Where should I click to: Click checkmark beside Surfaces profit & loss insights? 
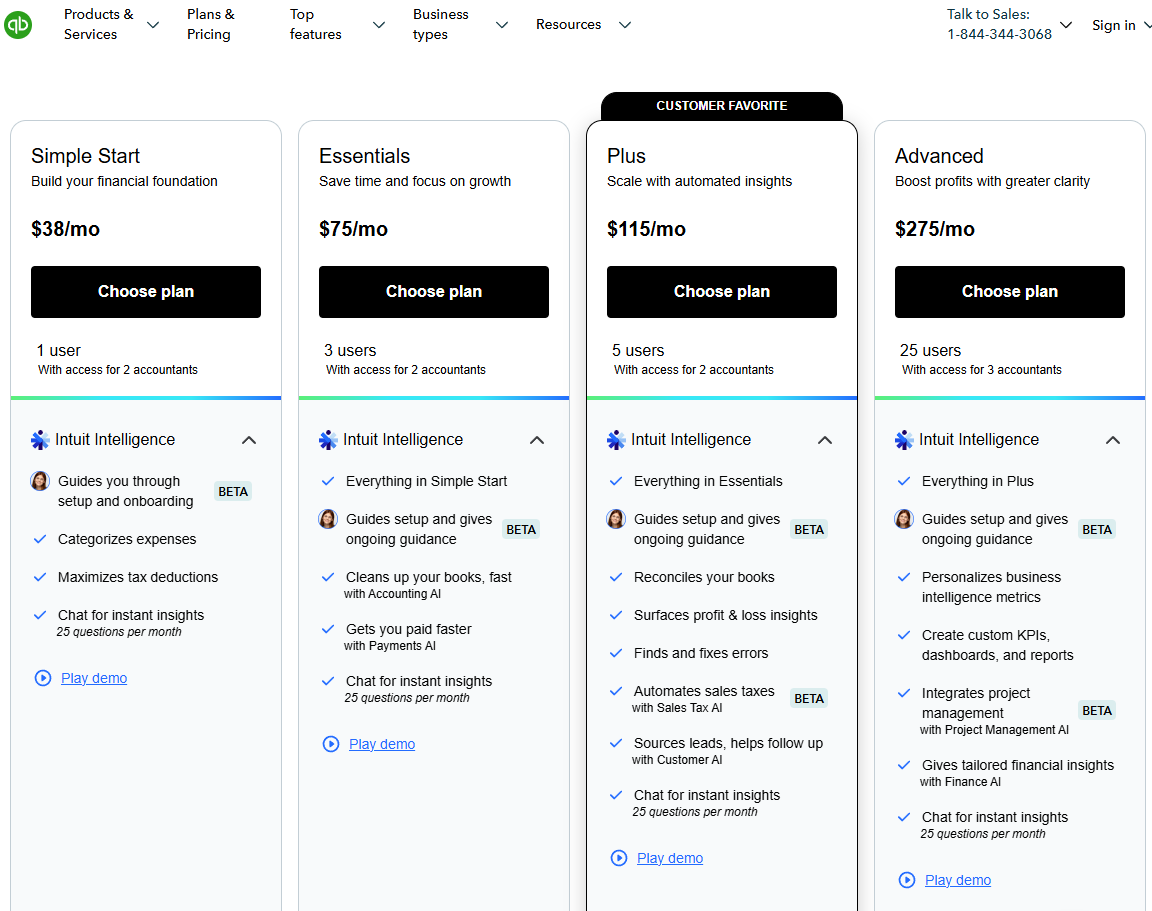pyautogui.click(x=616, y=616)
